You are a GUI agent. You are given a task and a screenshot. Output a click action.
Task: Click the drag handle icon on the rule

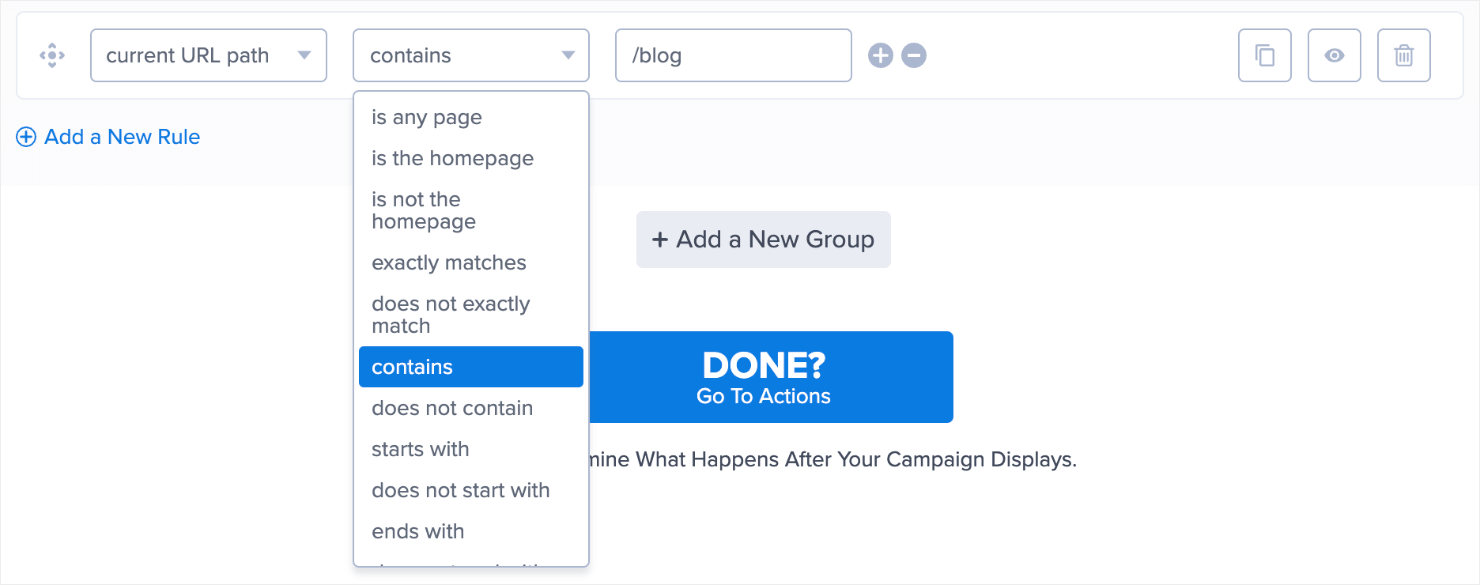tap(52, 56)
